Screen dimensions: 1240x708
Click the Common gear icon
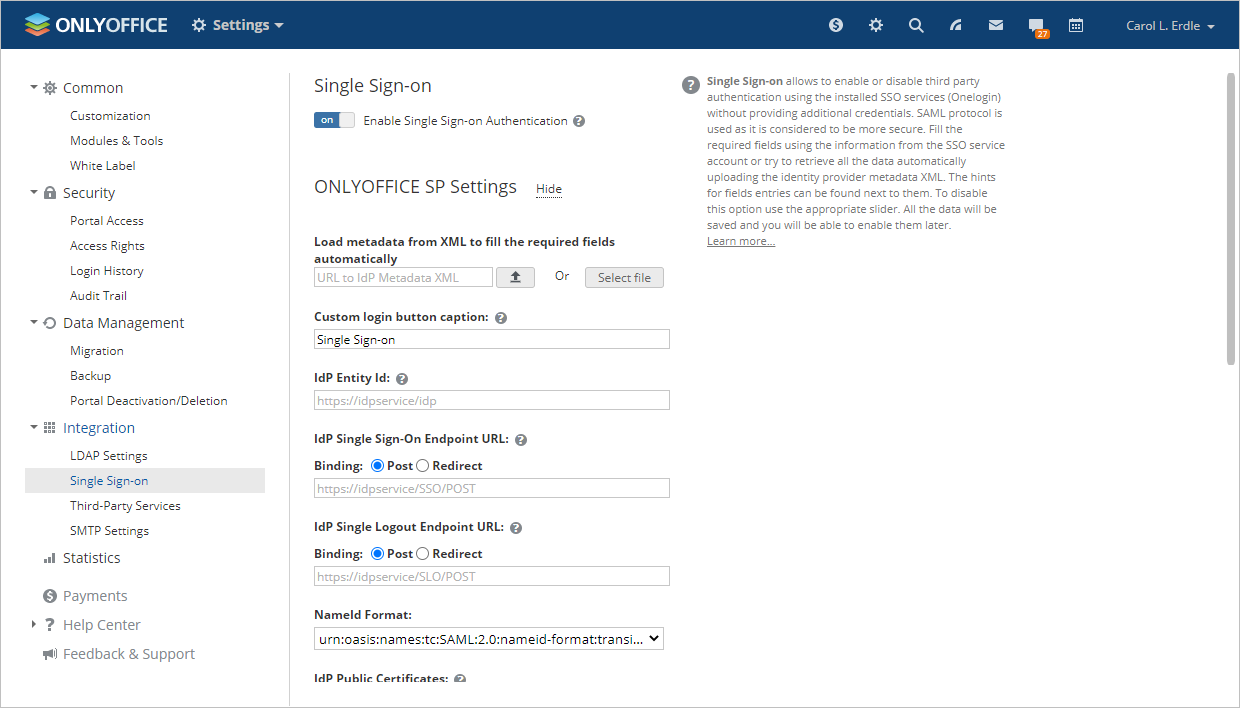[50, 88]
